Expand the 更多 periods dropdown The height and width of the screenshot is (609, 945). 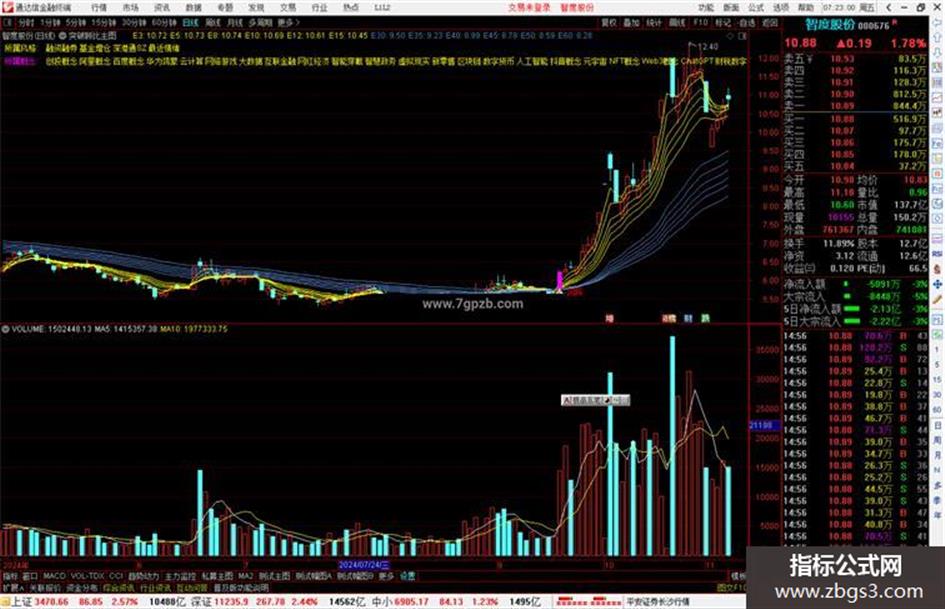coord(287,22)
